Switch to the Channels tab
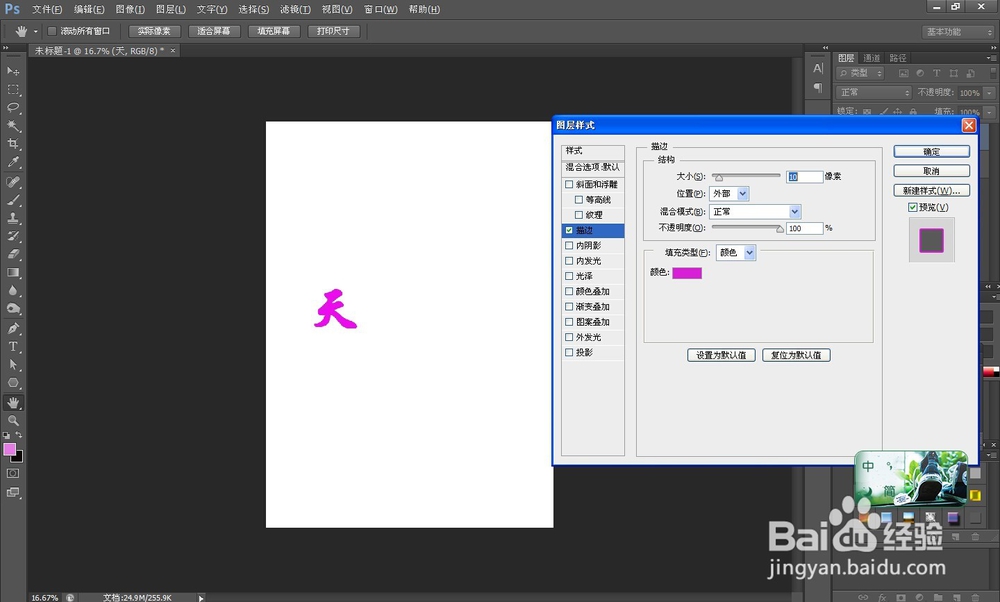This screenshot has width=1000, height=602. (872, 58)
